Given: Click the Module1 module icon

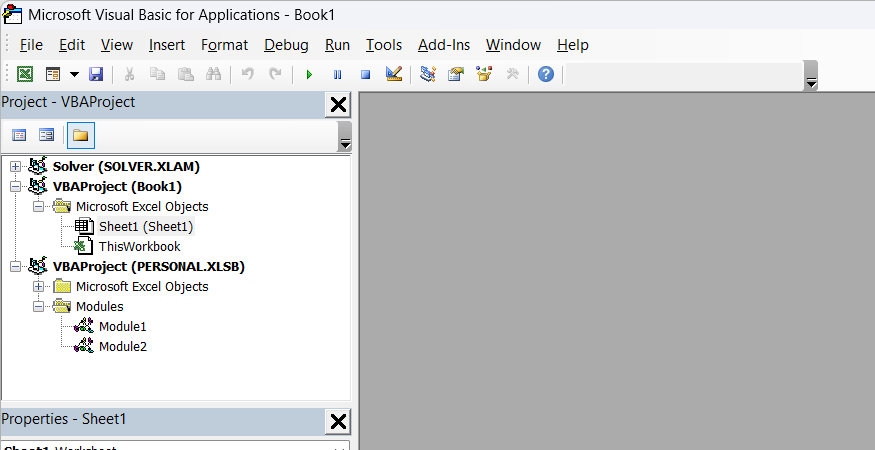Looking at the screenshot, I should 84,327.
